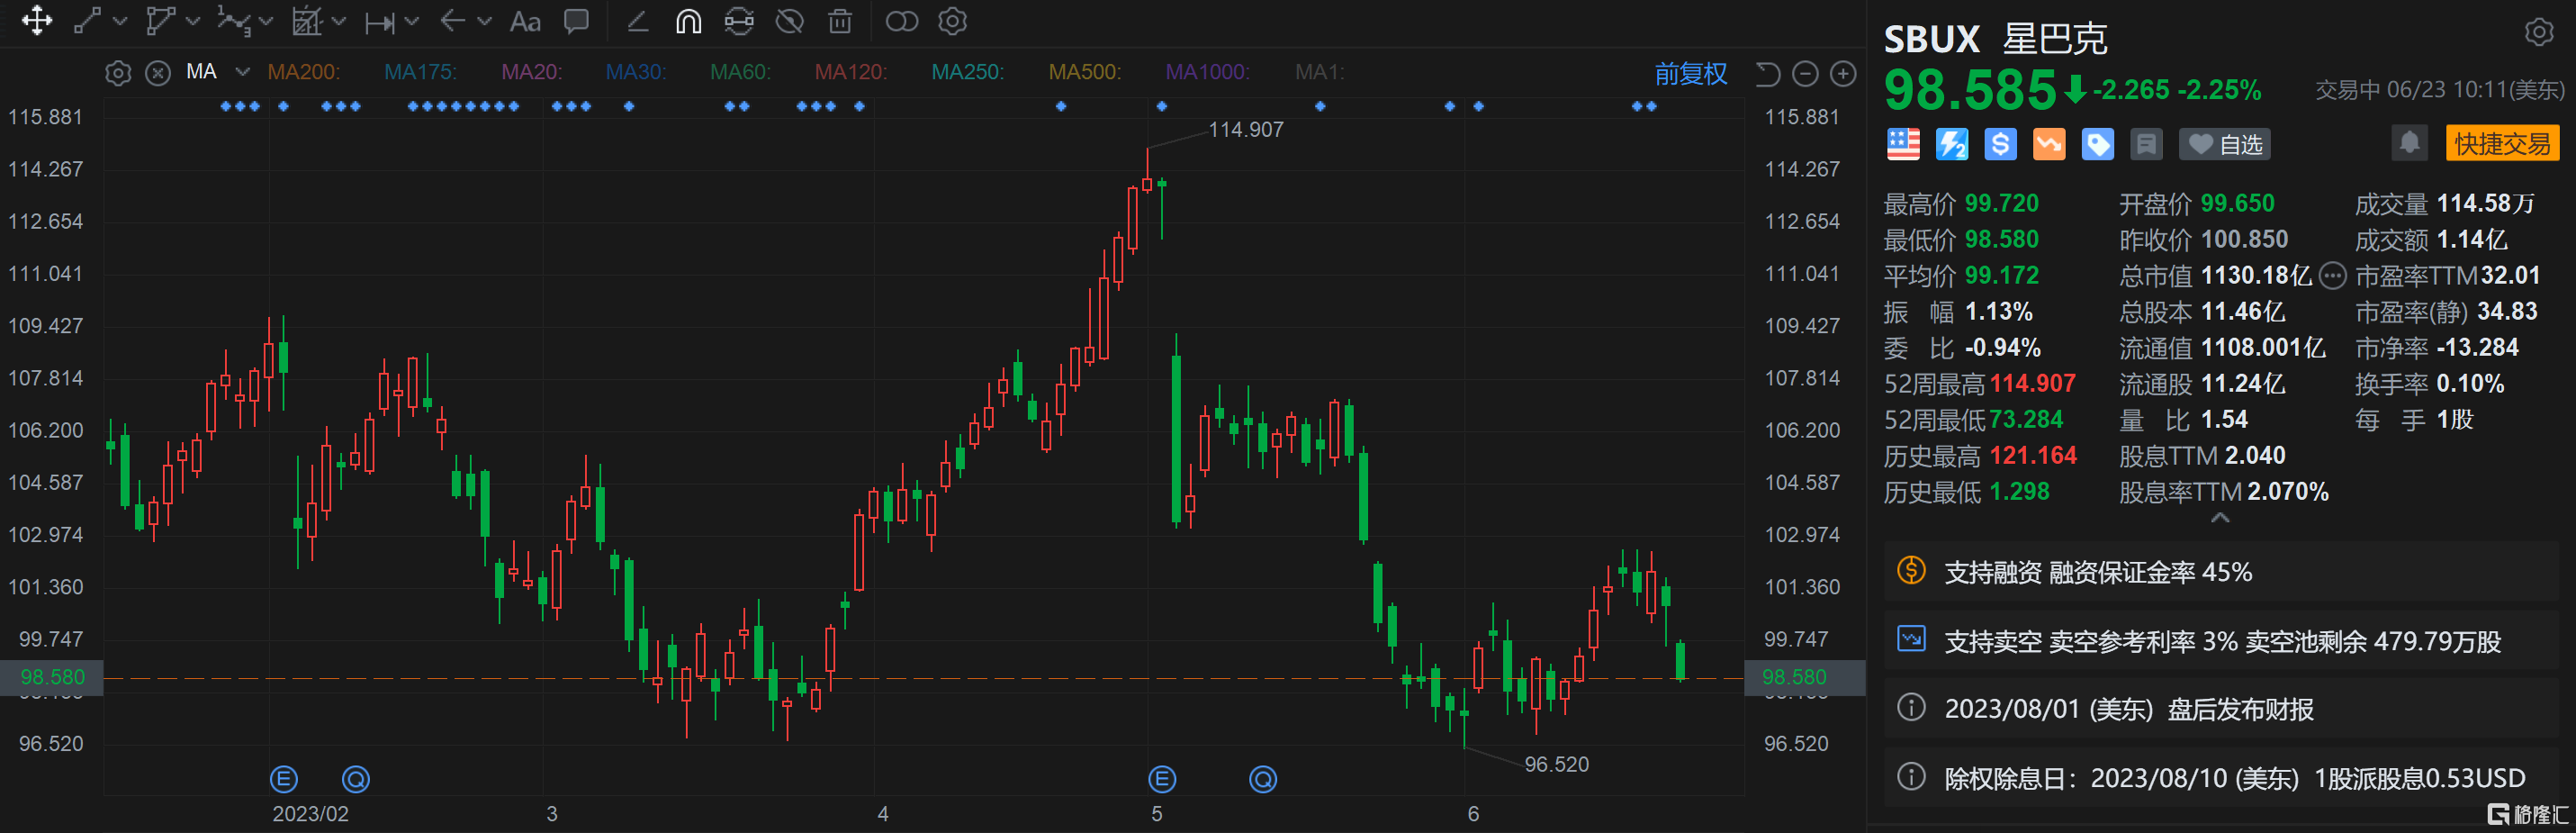Click the 96.520 low price label on chart
This screenshot has height=833, width=2576.
(1556, 764)
